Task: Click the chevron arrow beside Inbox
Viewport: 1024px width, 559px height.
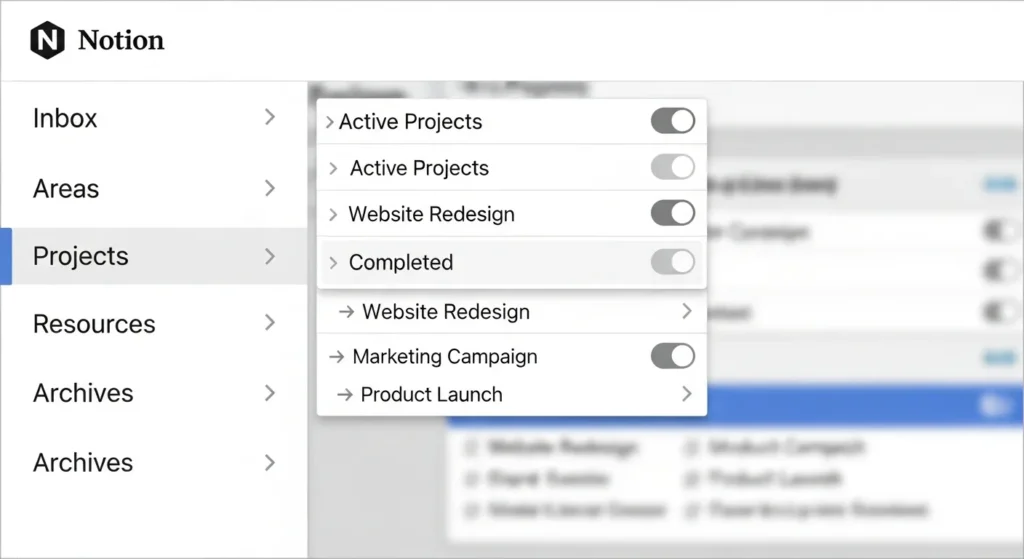Action: [x=269, y=118]
